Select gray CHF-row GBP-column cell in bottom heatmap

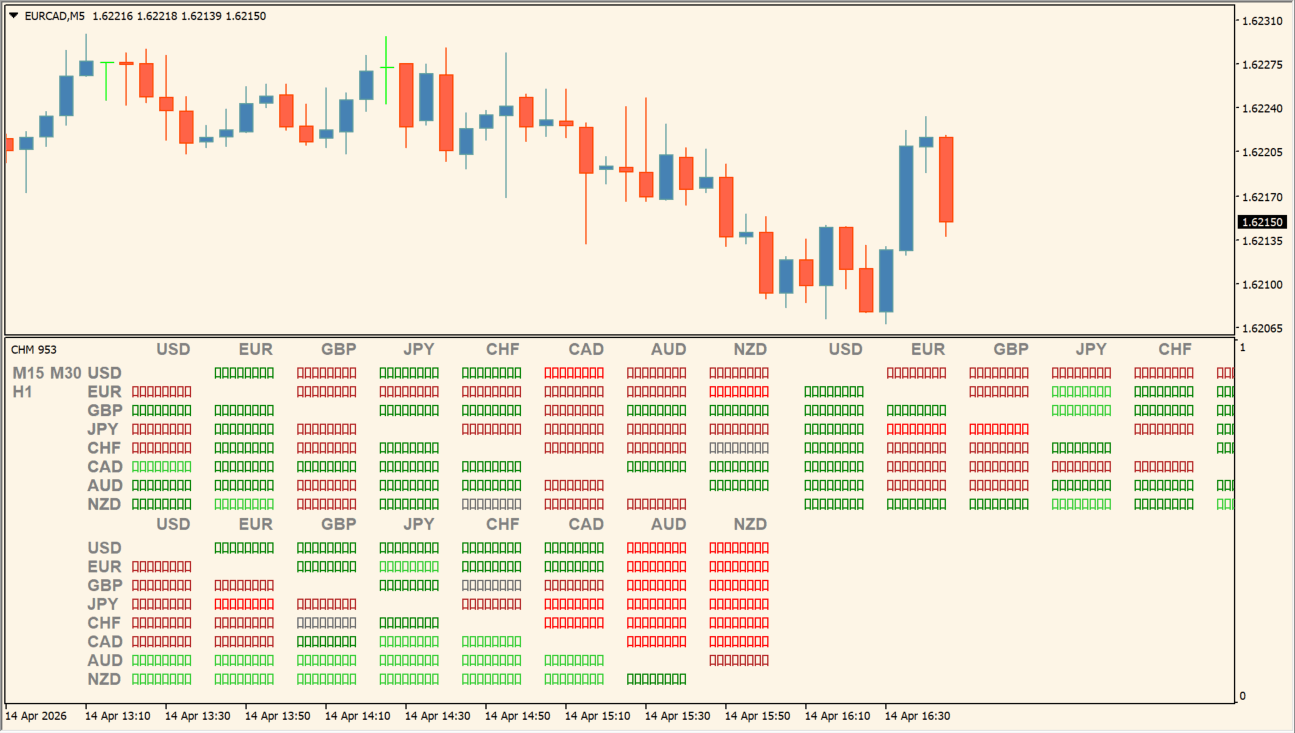[x=326, y=623]
